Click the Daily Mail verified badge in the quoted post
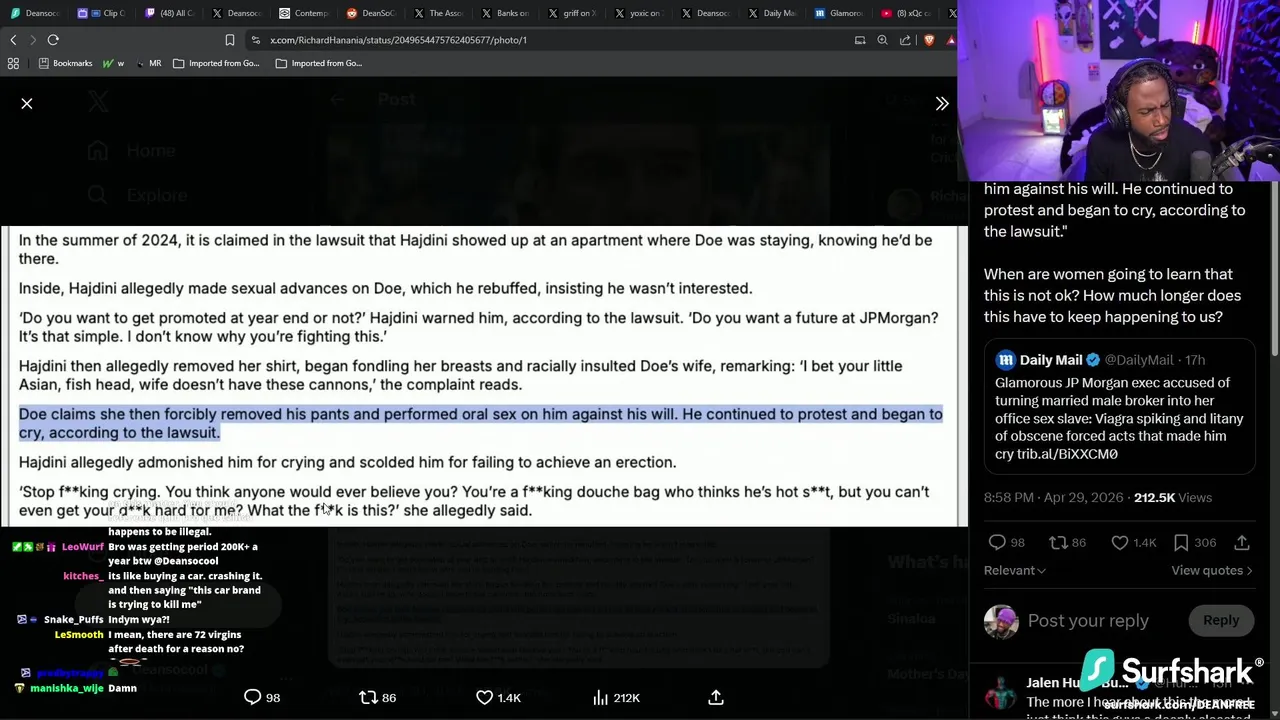Screen dimensions: 1280x720 coord(1093,360)
